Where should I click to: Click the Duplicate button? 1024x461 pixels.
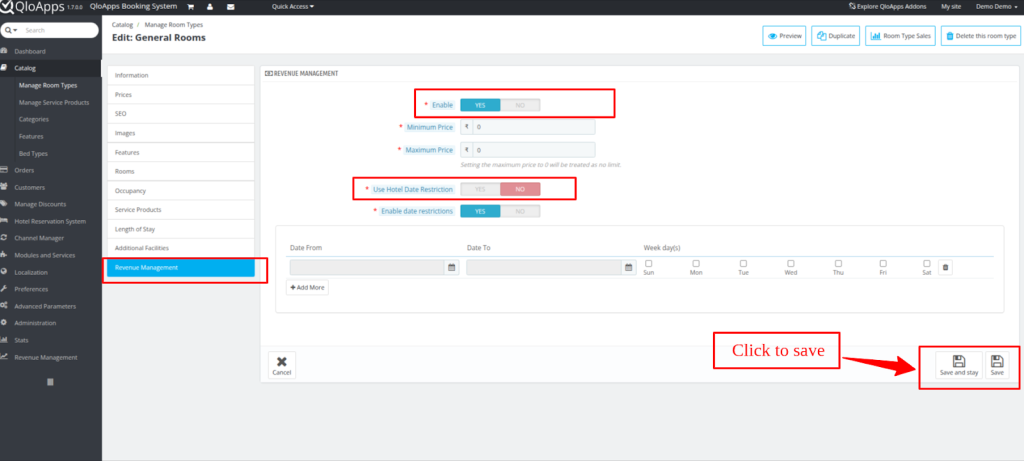click(836, 35)
